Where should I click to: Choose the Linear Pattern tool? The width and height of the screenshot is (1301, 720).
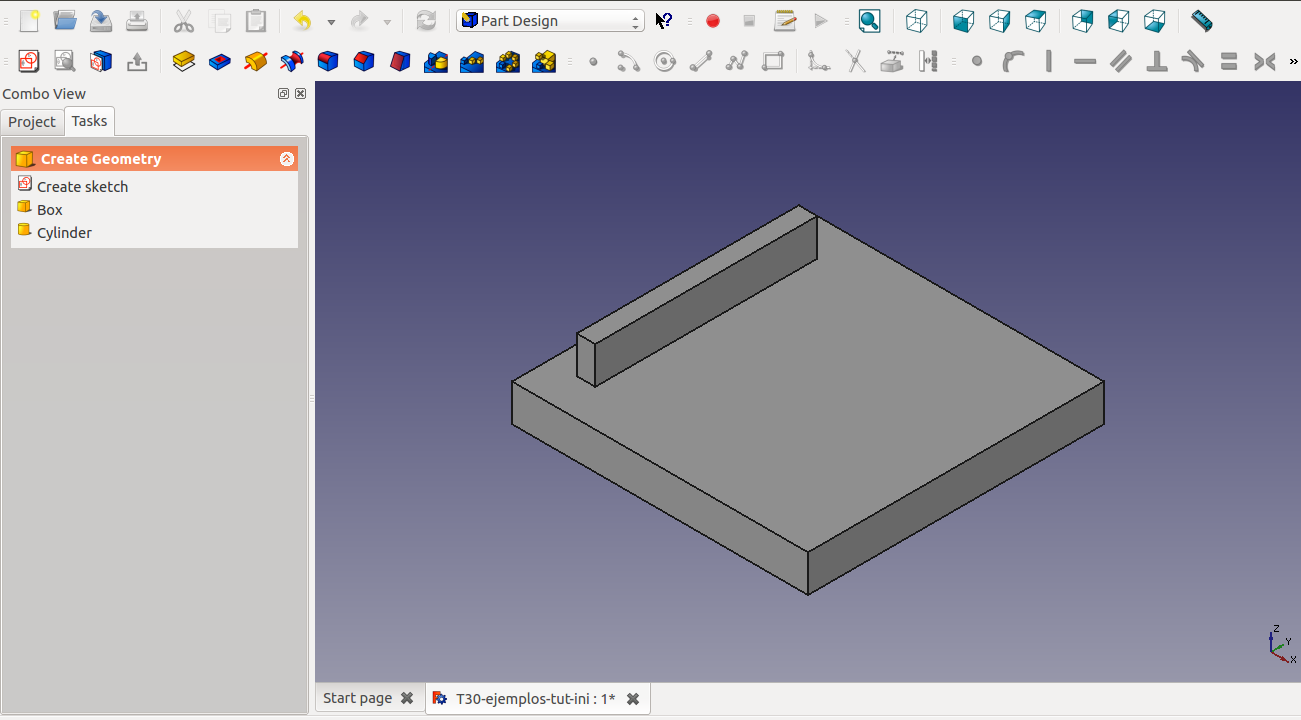coord(472,62)
